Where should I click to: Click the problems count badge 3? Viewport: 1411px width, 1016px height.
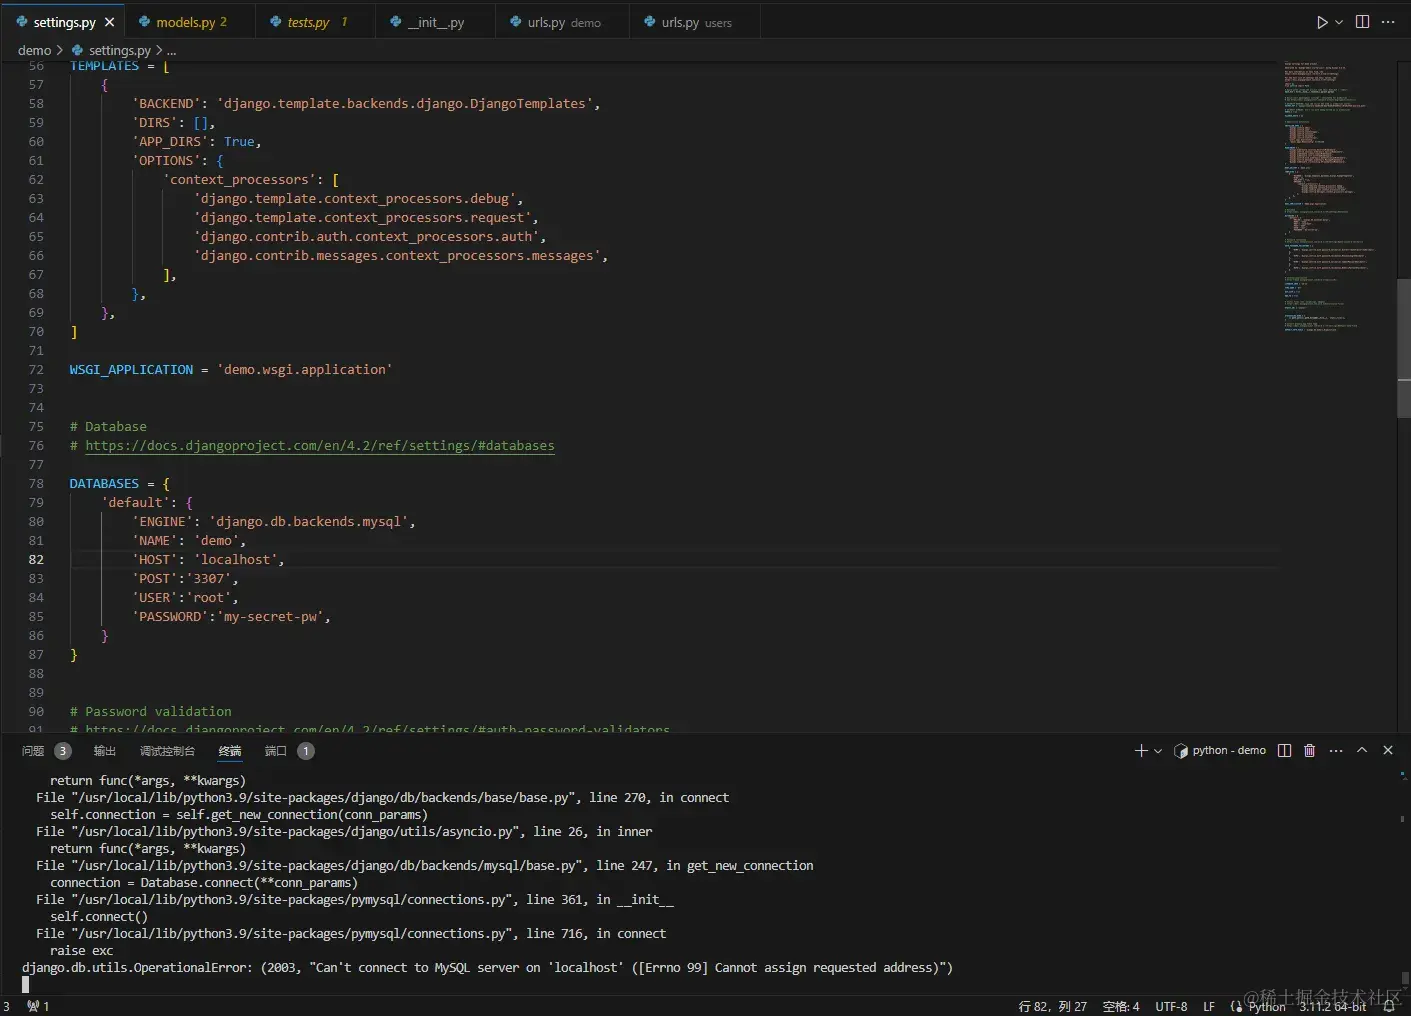(62, 751)
